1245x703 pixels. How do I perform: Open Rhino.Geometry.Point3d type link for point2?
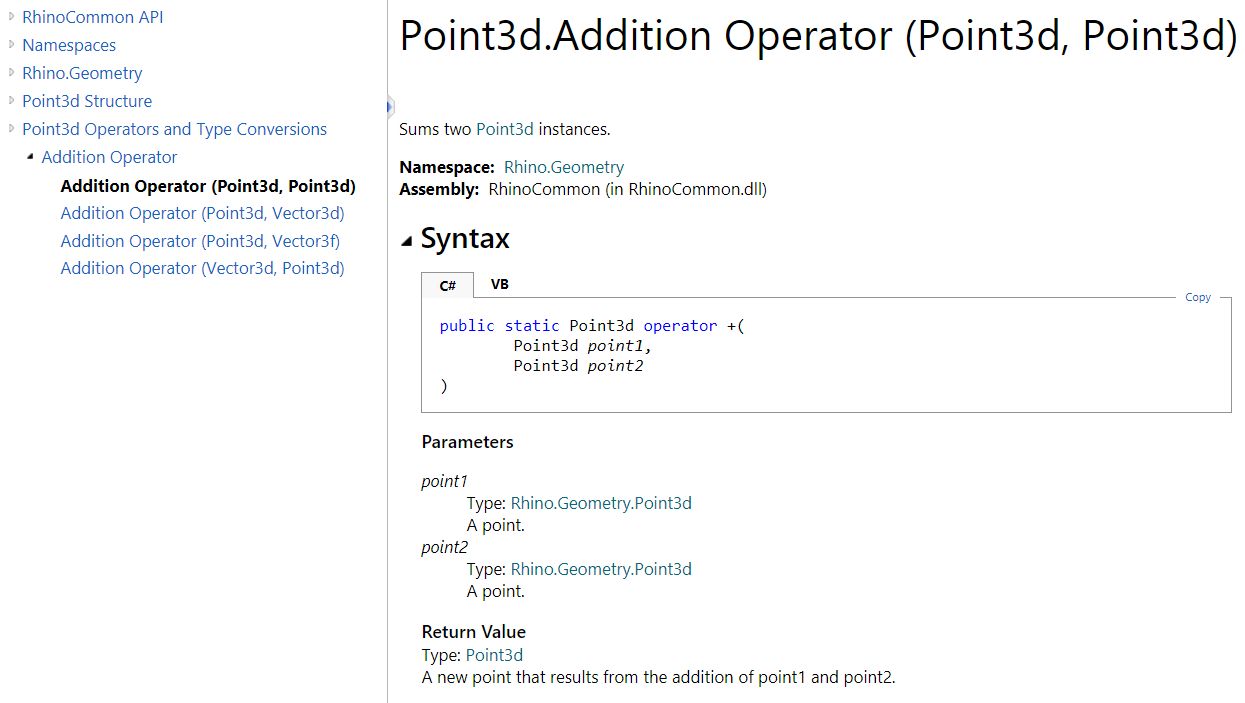pyautogui.click(x=600, y=569)
